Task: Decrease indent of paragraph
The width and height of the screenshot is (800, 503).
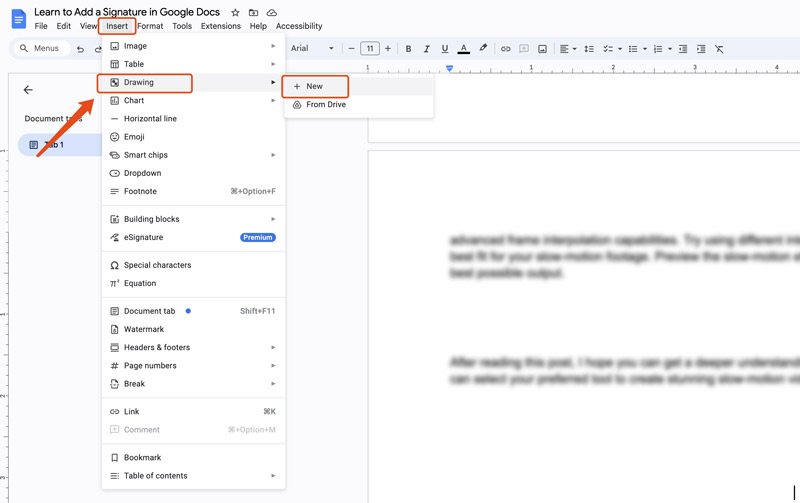Action: pyautogui.click(x=683, y=49)
